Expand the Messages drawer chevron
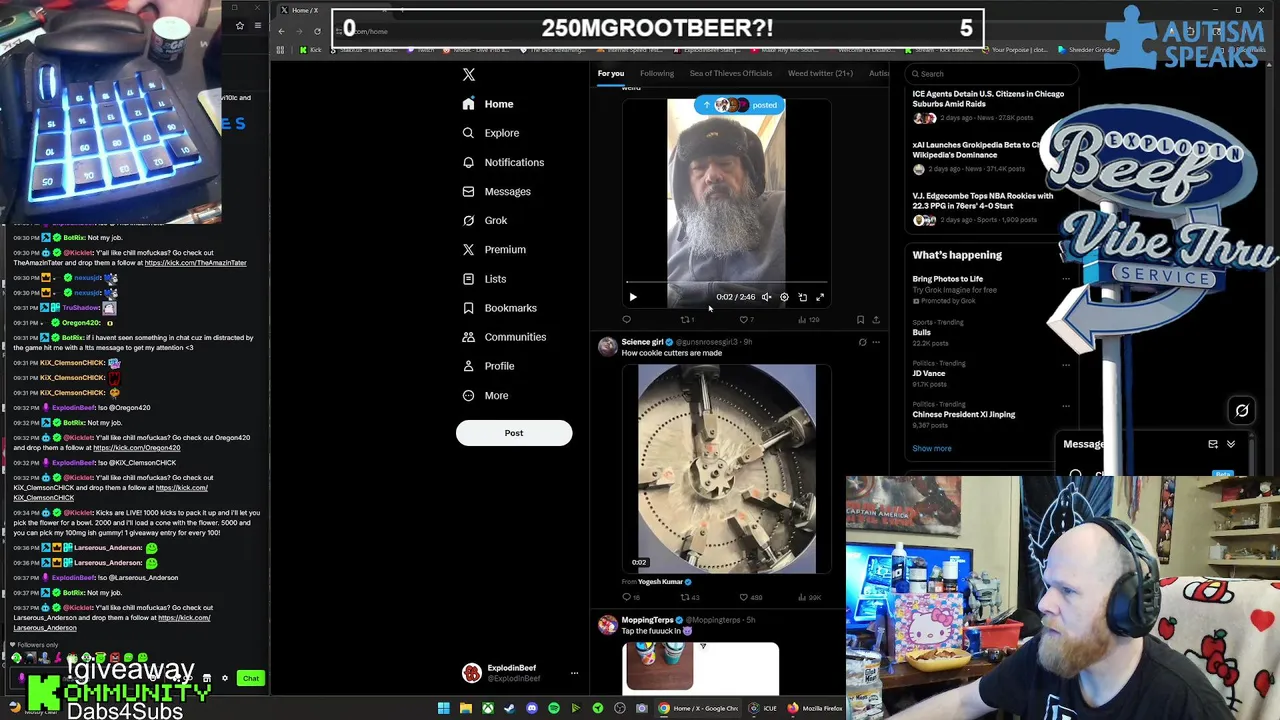 (1231, 445)
